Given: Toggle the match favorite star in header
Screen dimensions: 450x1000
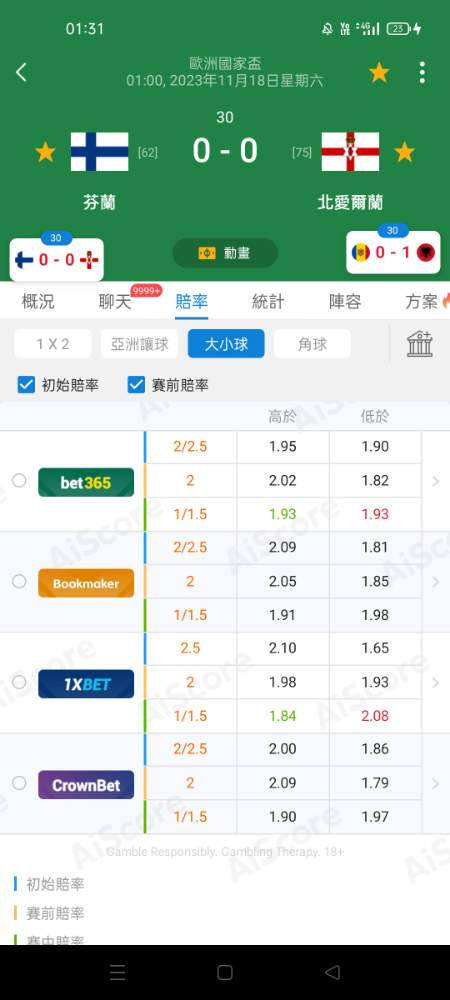Looking at the screenshot, I should [x=379, y=73].
